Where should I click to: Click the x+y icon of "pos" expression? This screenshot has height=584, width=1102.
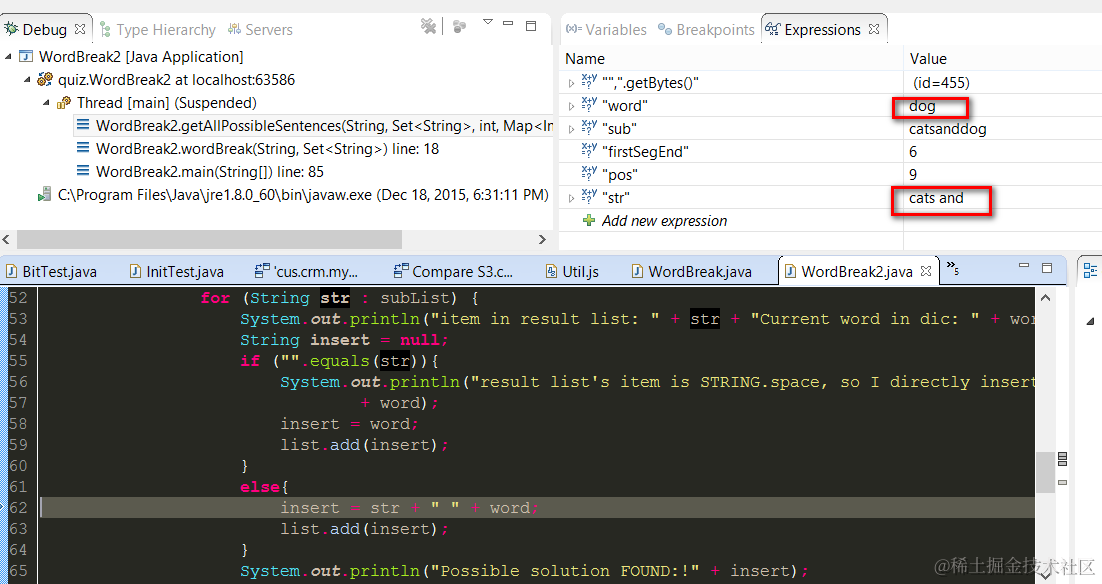coord(589,172)
